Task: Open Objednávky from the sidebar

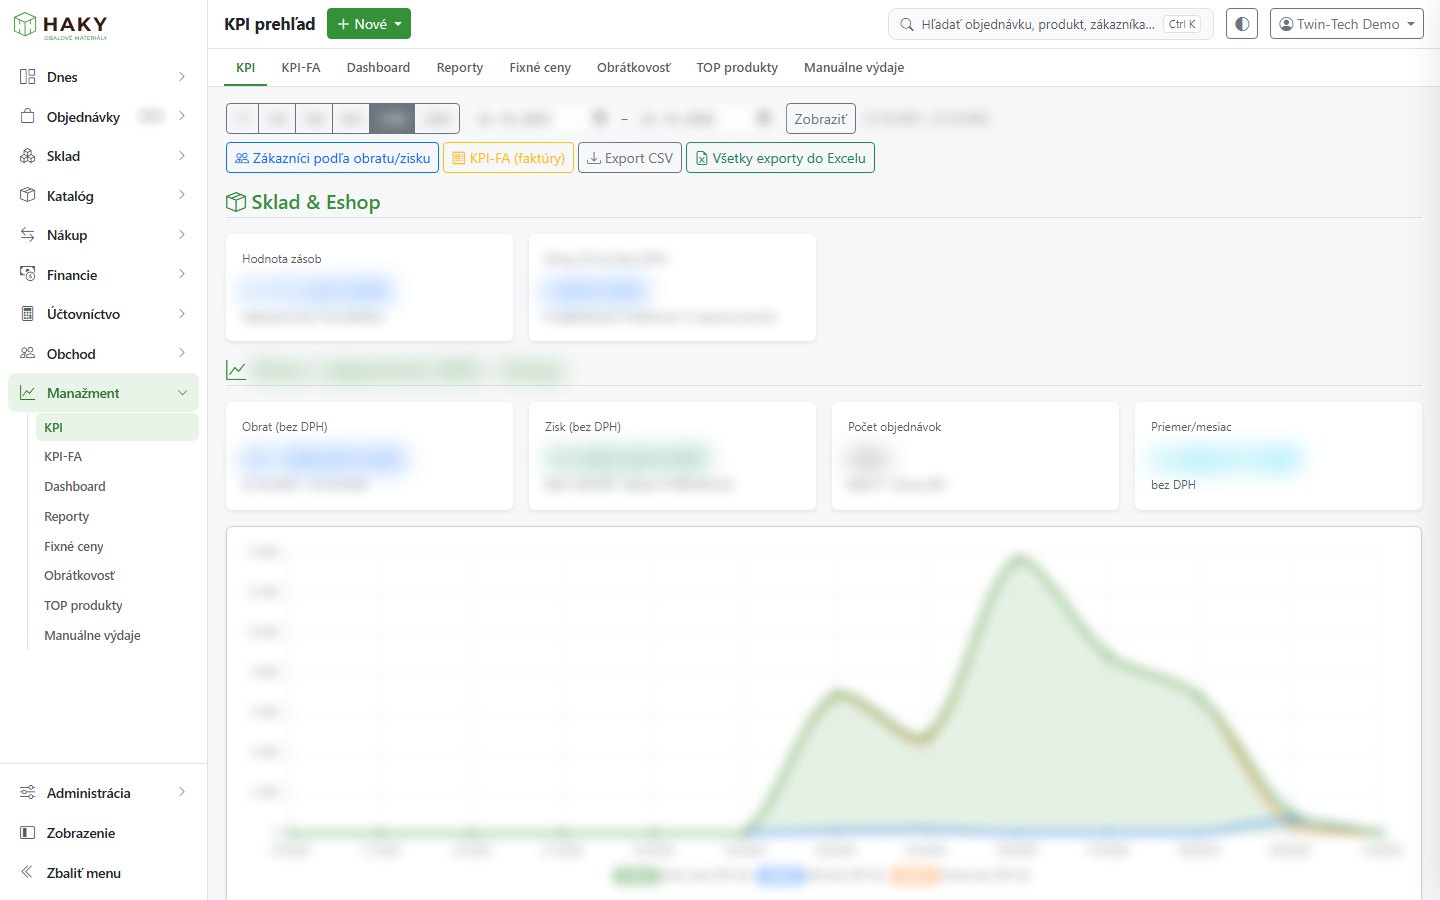Action: [103, 117]
